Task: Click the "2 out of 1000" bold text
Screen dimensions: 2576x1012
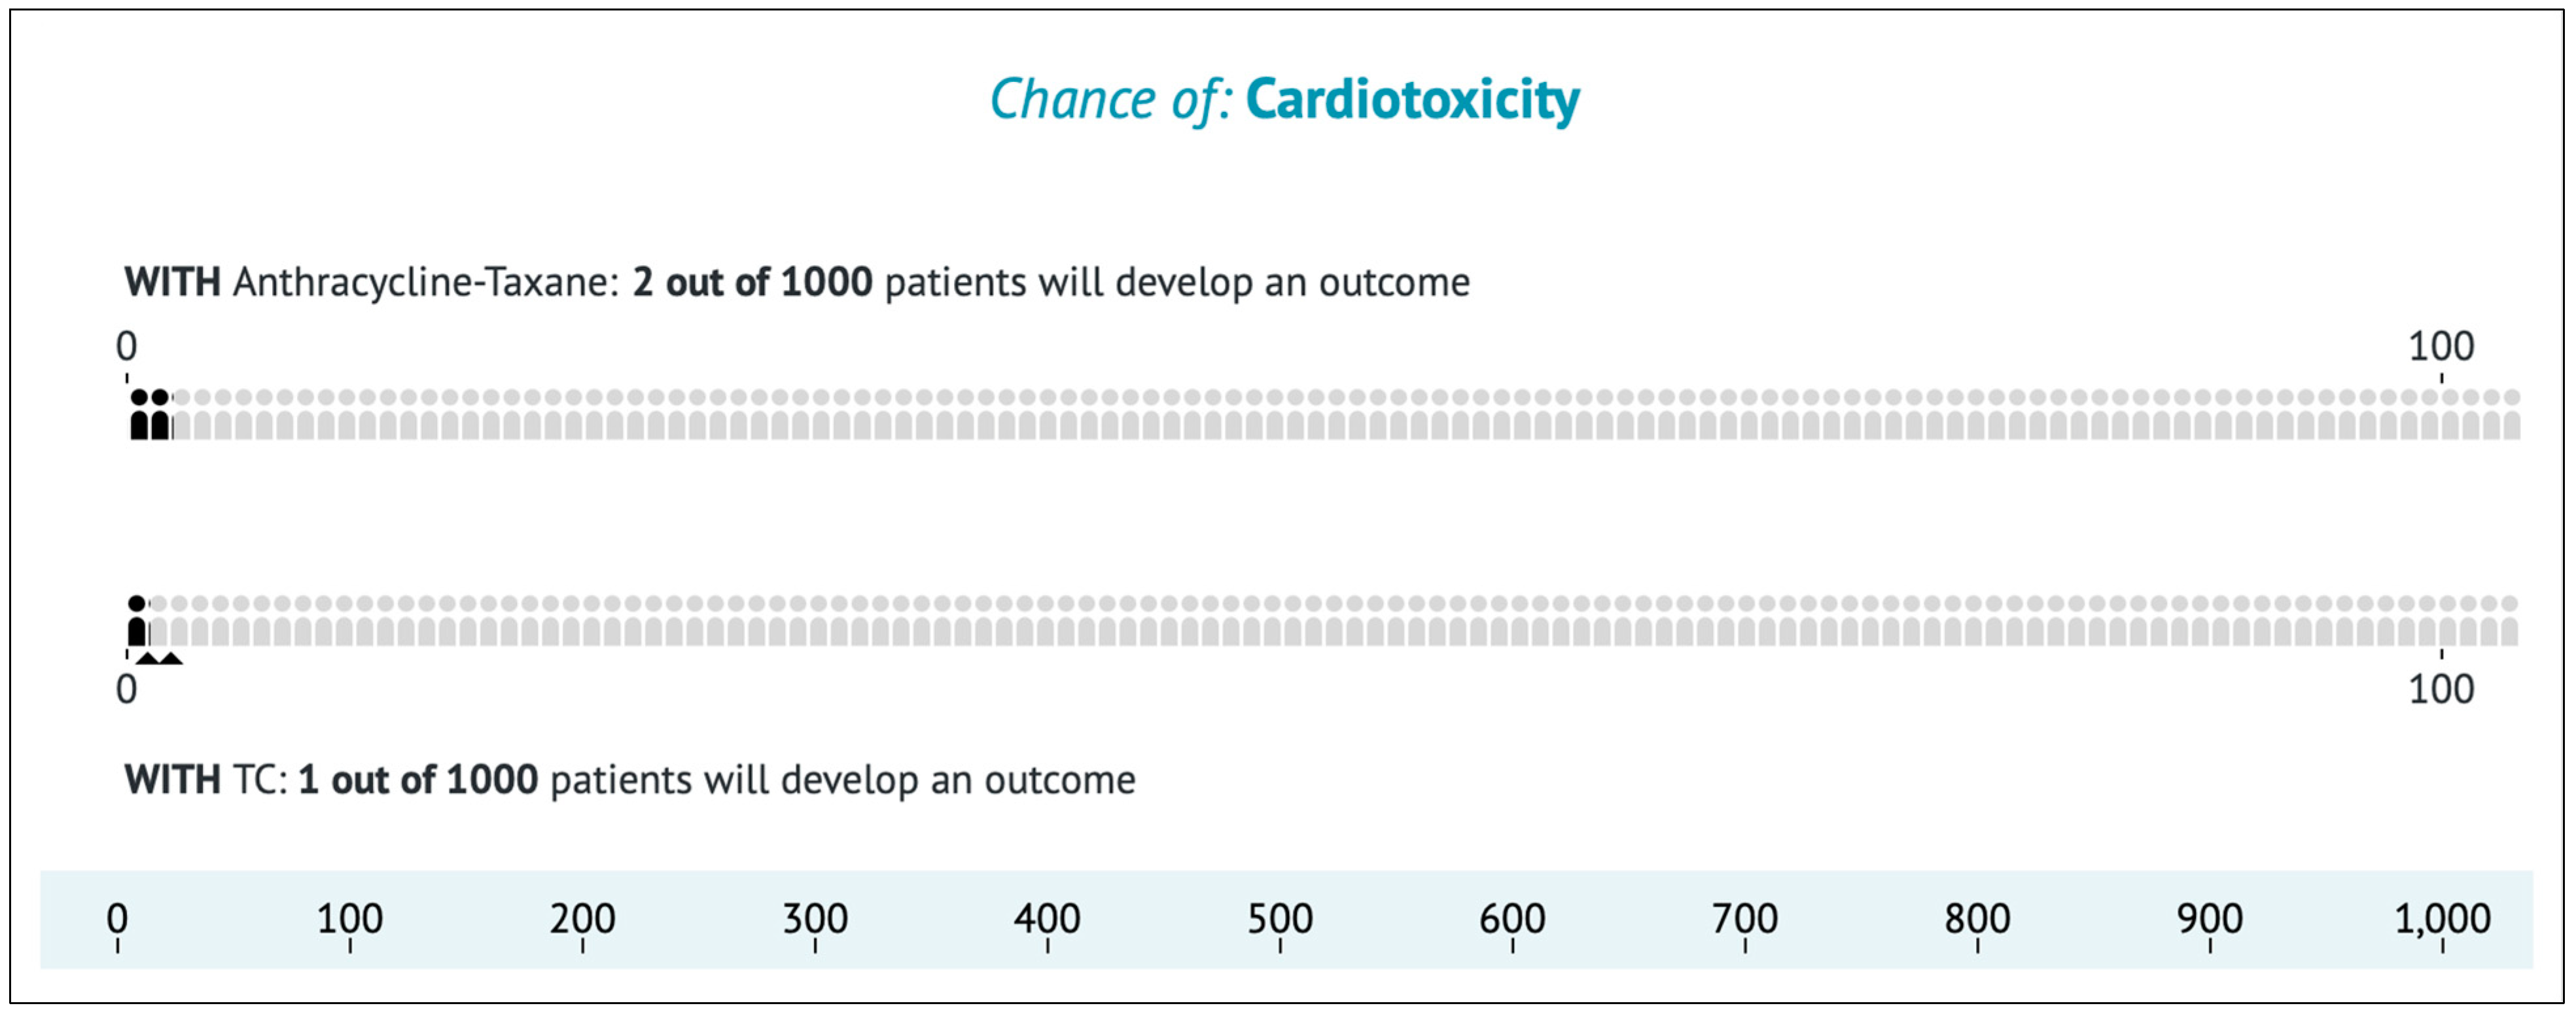Action: 752,283
